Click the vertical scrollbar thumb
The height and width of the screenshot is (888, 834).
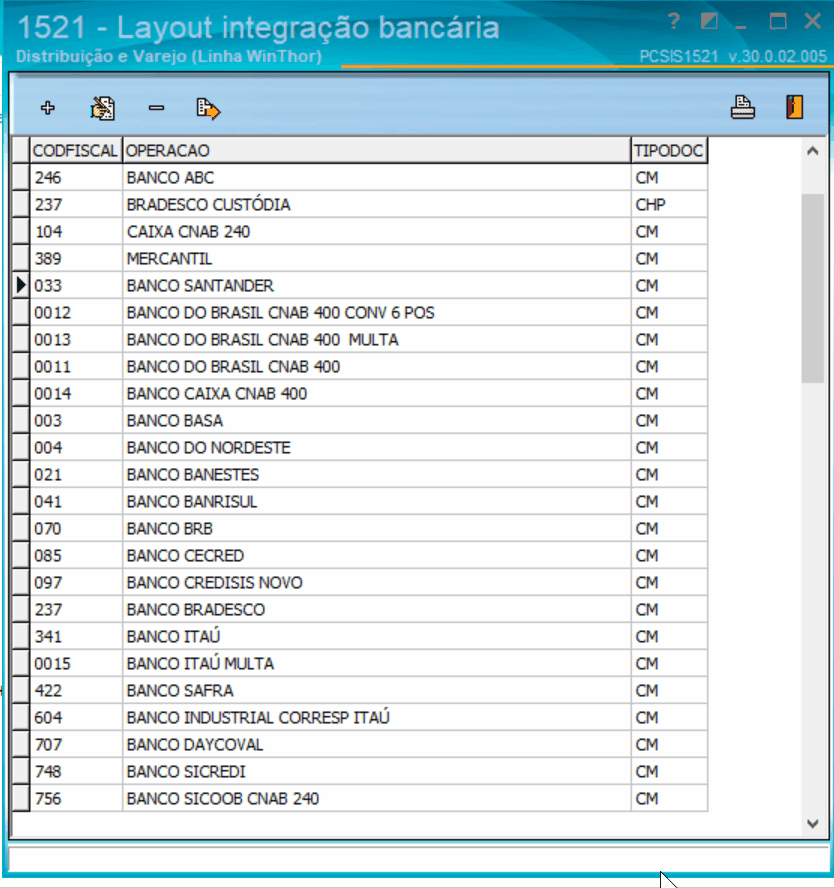point(813,289)
